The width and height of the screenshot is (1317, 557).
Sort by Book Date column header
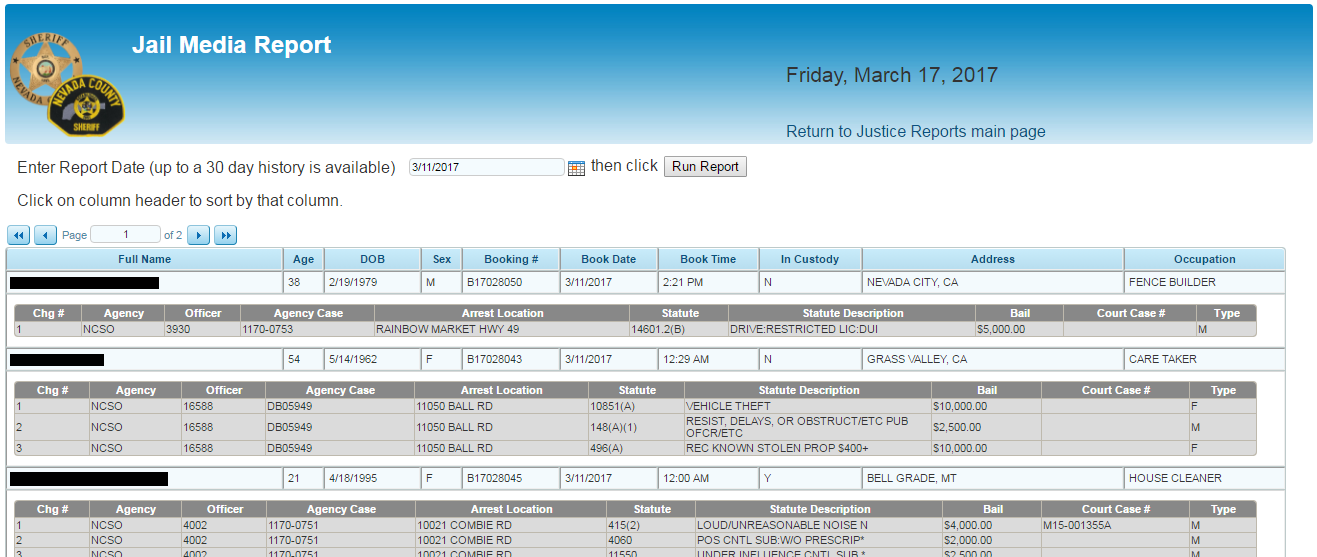pos(608,259)
